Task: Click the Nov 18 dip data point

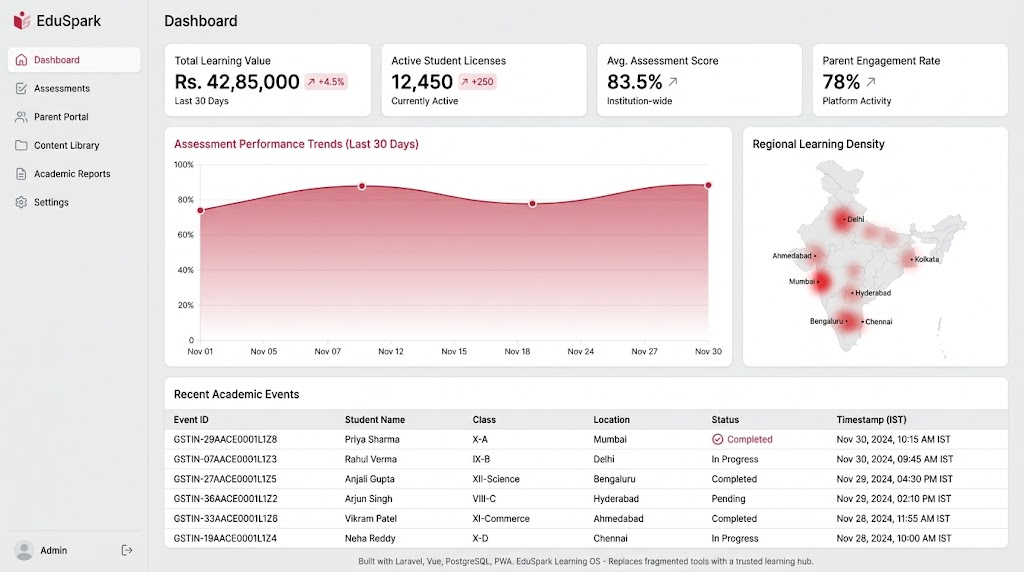Action: coord(532,204)
